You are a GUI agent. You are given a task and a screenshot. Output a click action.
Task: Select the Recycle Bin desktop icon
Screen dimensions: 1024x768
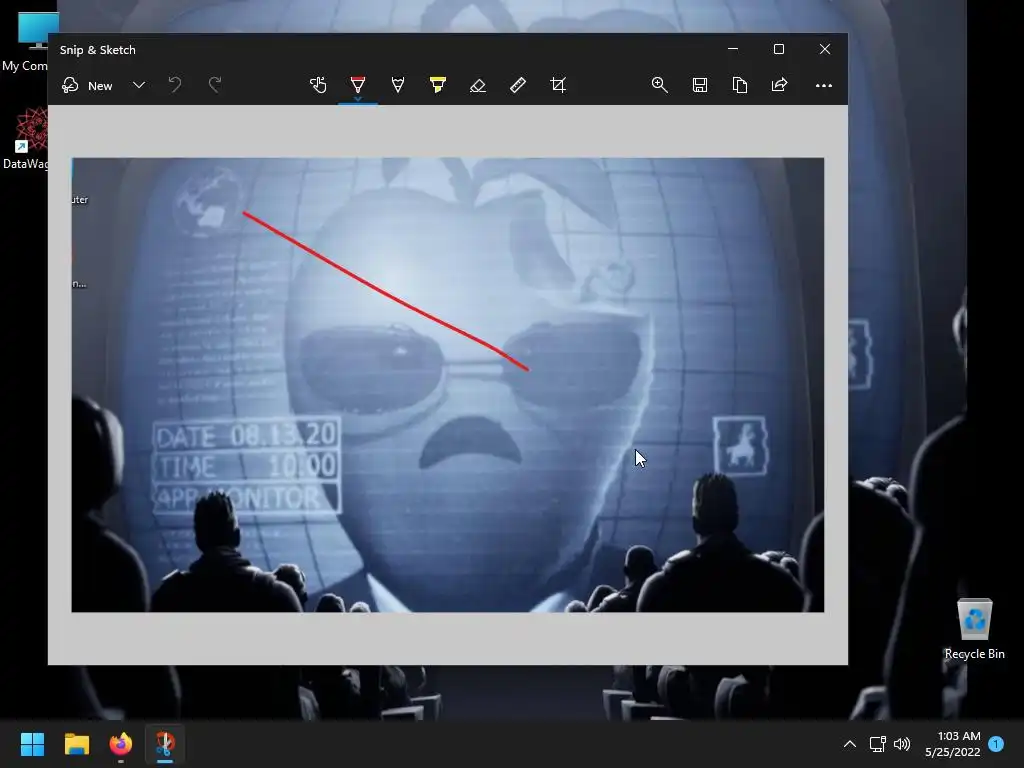974,629
